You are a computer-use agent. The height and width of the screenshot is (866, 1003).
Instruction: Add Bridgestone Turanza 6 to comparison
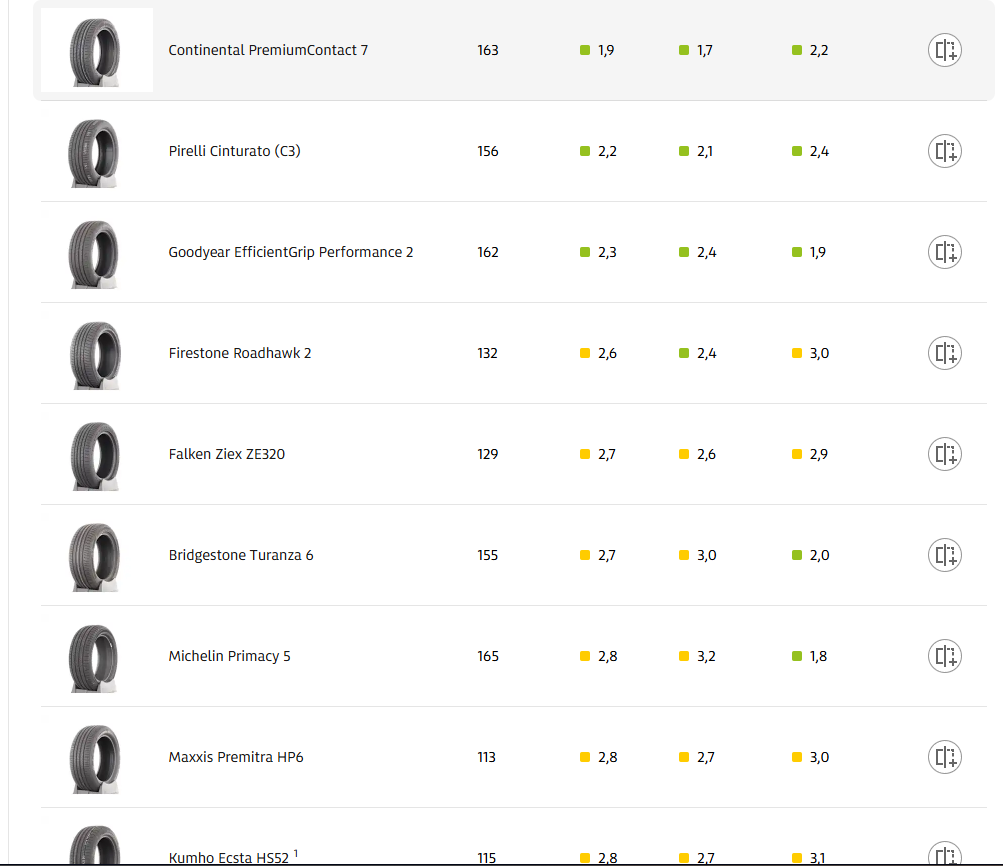[944, 555]
